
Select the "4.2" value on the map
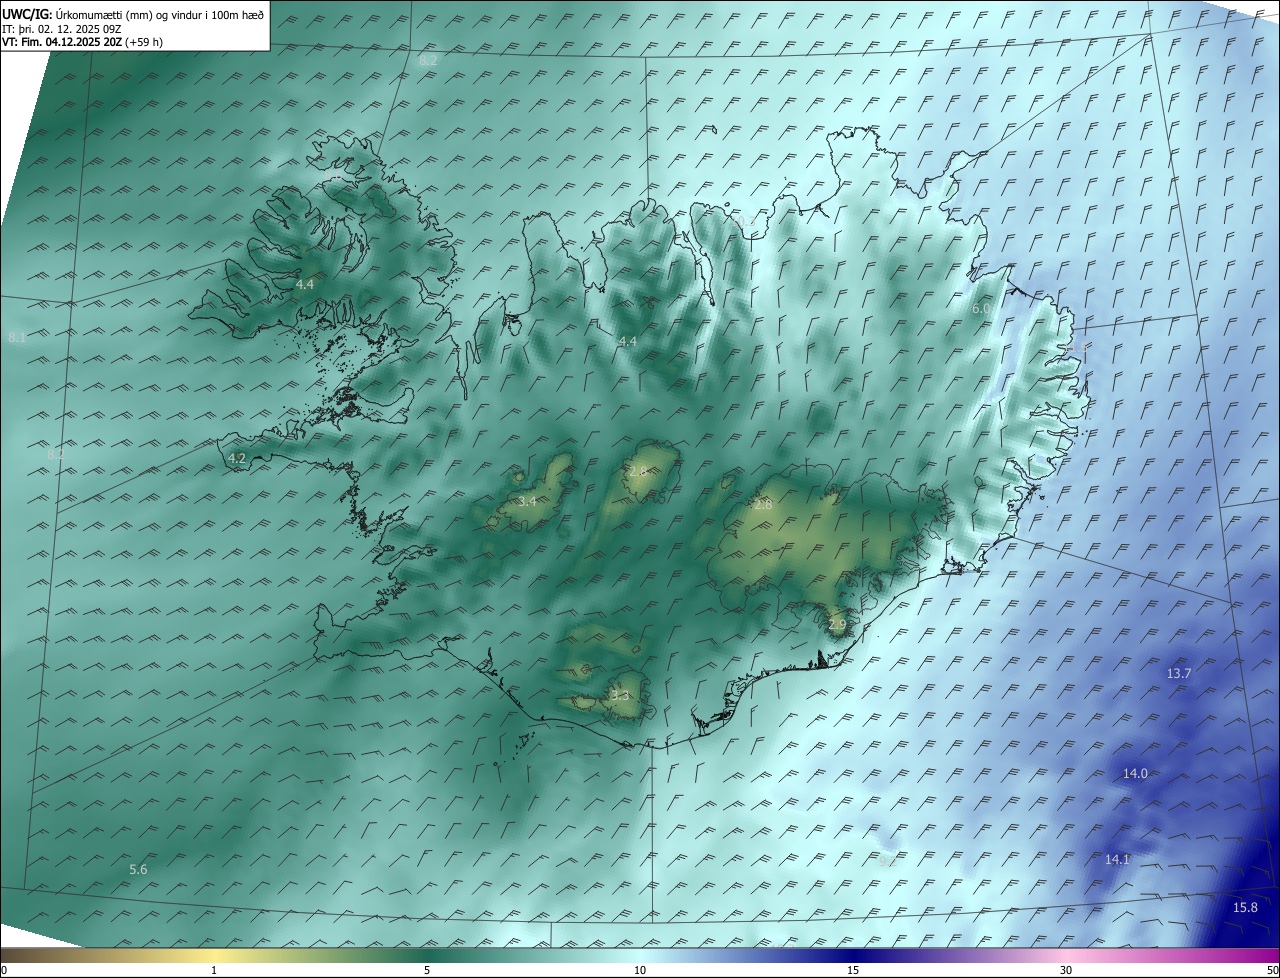(x=237, y=458)
